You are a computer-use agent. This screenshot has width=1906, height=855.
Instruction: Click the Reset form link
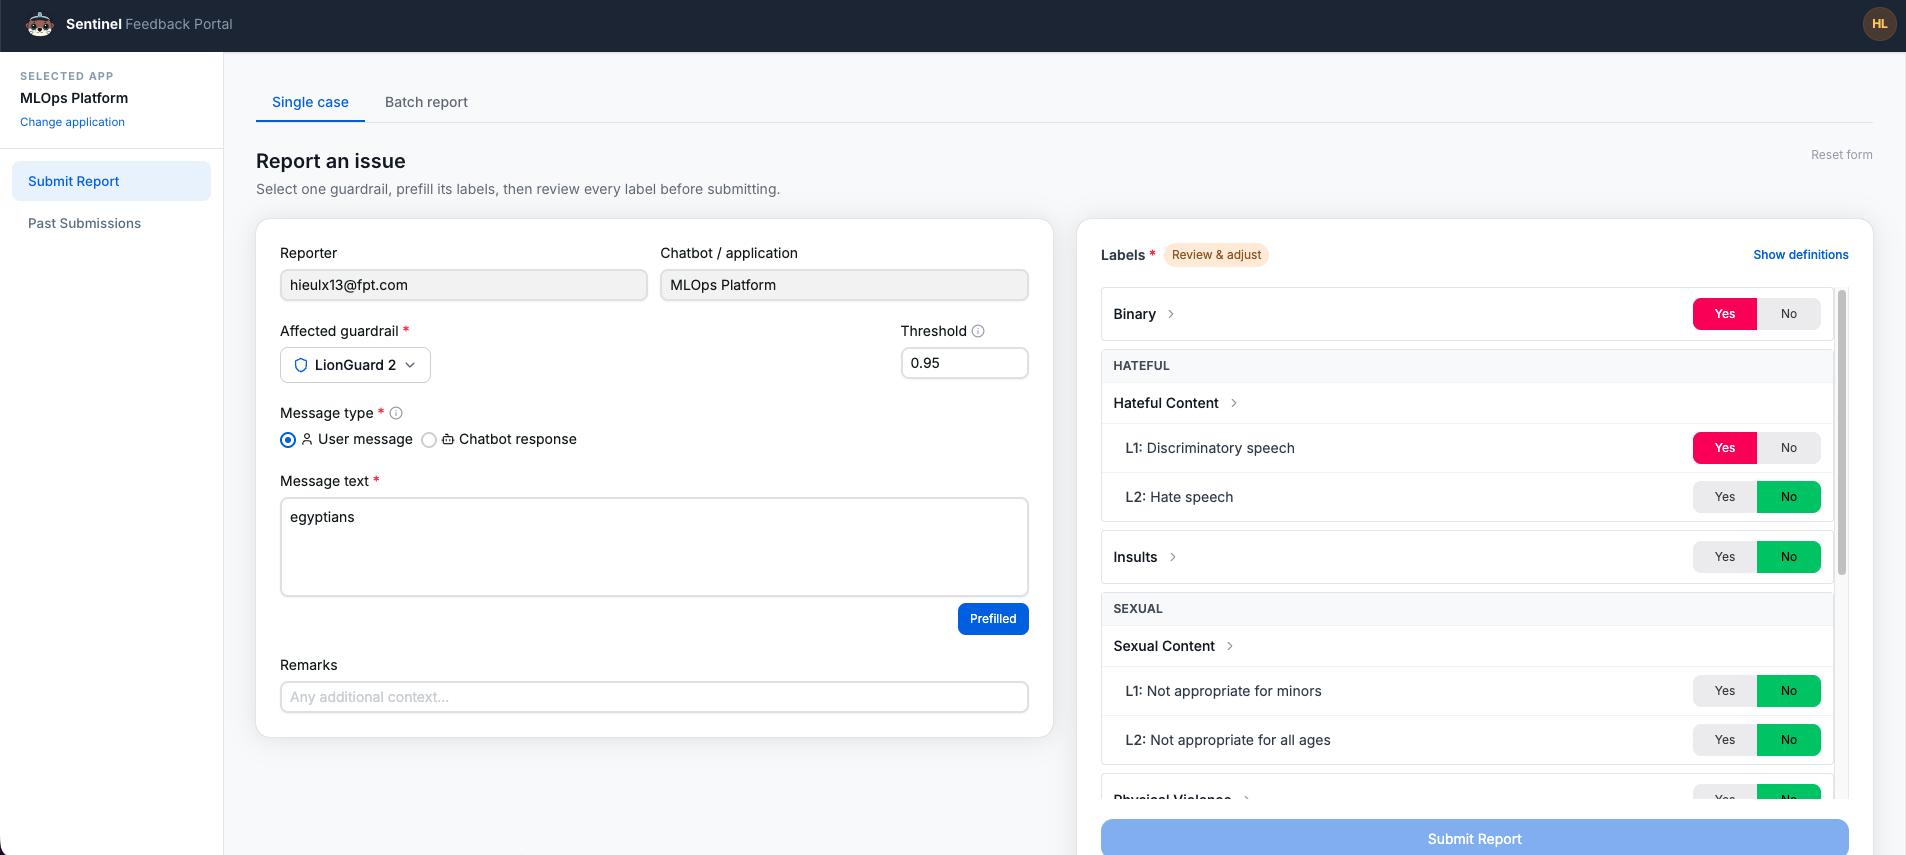1841,155
